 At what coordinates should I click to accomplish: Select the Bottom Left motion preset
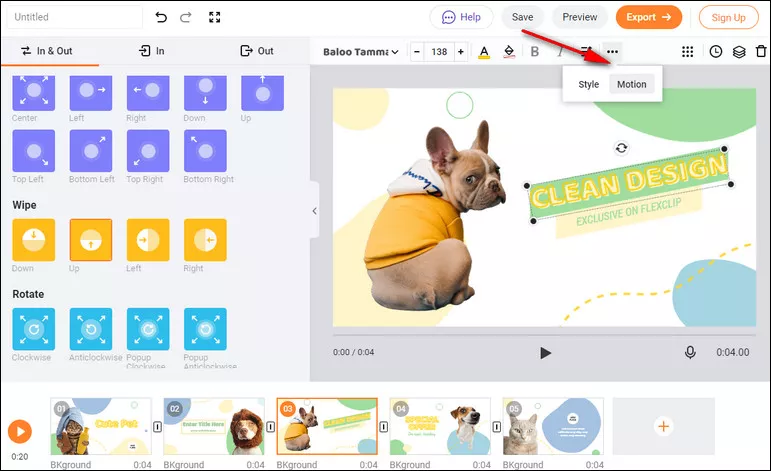[91, 150]
